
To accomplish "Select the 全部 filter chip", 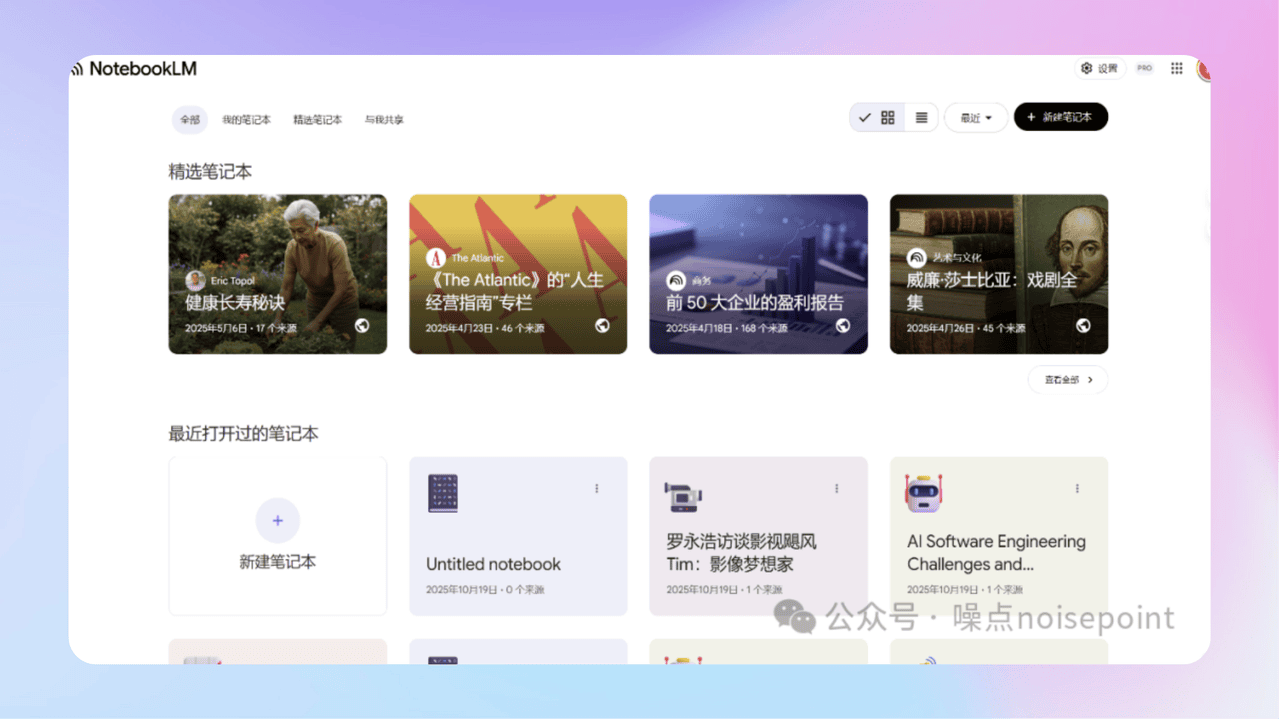I will click(190, 119).
